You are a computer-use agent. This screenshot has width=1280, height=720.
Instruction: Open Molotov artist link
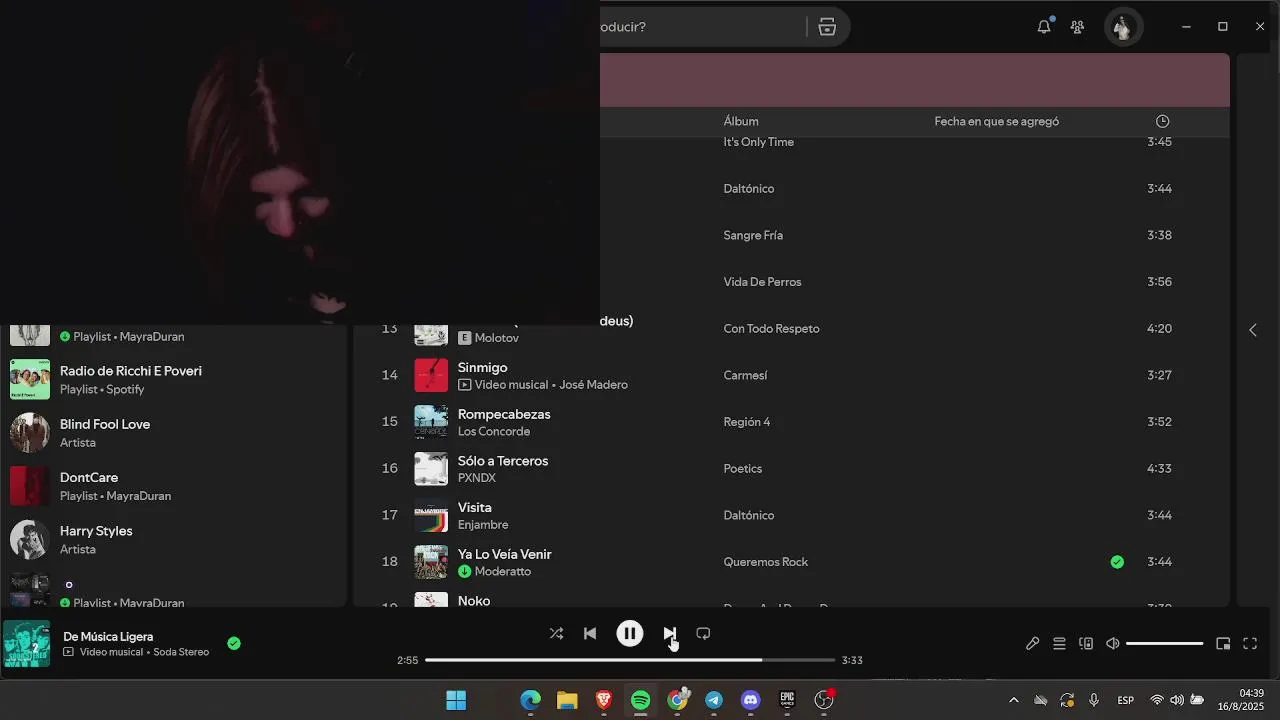click(497, 338)
